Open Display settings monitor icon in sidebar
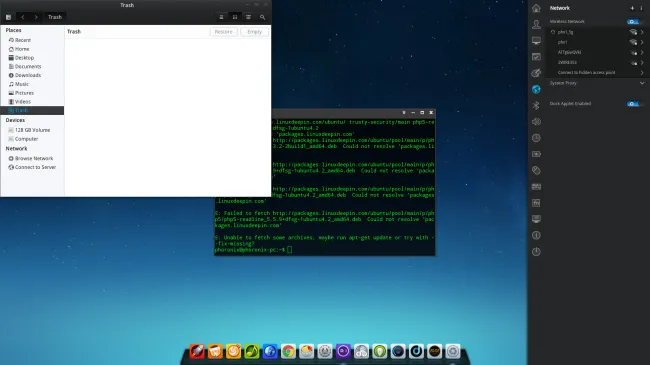650x365 pixels. pos(536,41)
